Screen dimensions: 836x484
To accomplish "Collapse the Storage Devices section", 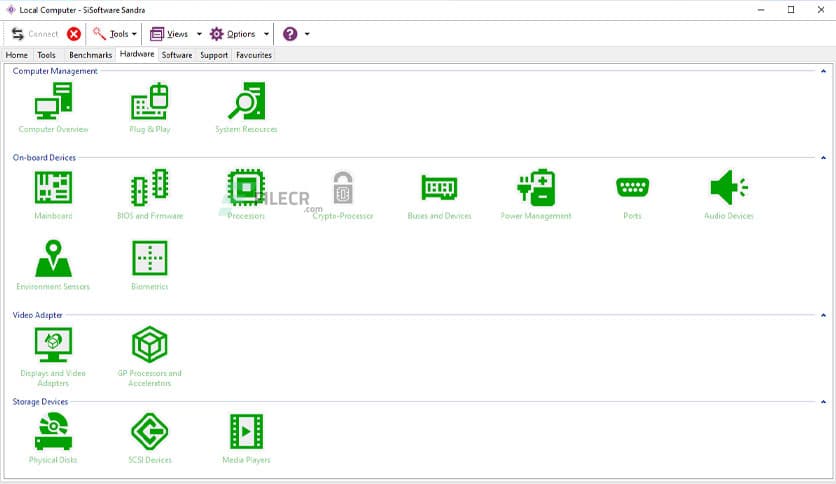I will coord(823,402).
